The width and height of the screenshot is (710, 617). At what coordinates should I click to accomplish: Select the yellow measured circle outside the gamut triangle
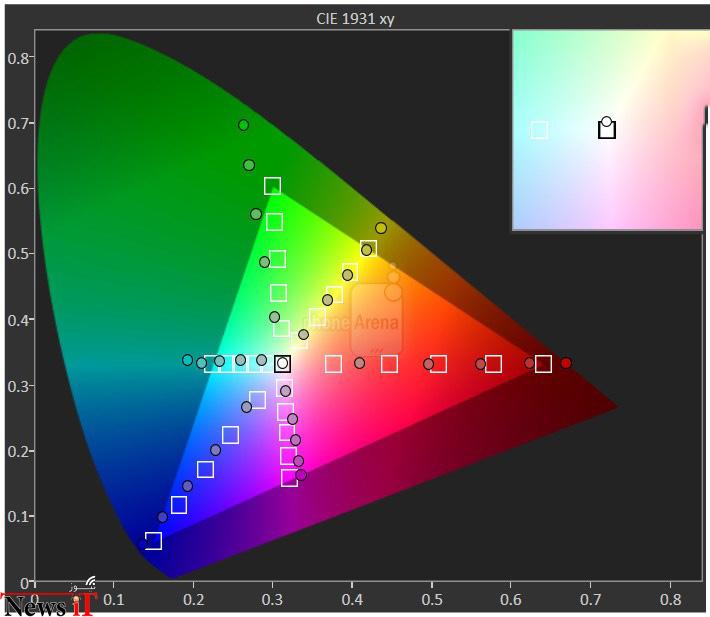point(381,228)
